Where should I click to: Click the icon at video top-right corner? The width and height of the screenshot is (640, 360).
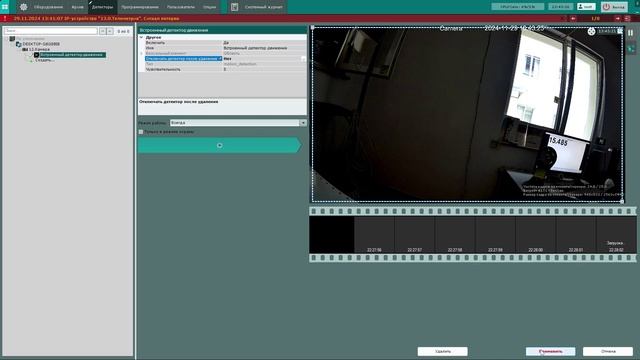pyautogui.click(x=620, y=31)
